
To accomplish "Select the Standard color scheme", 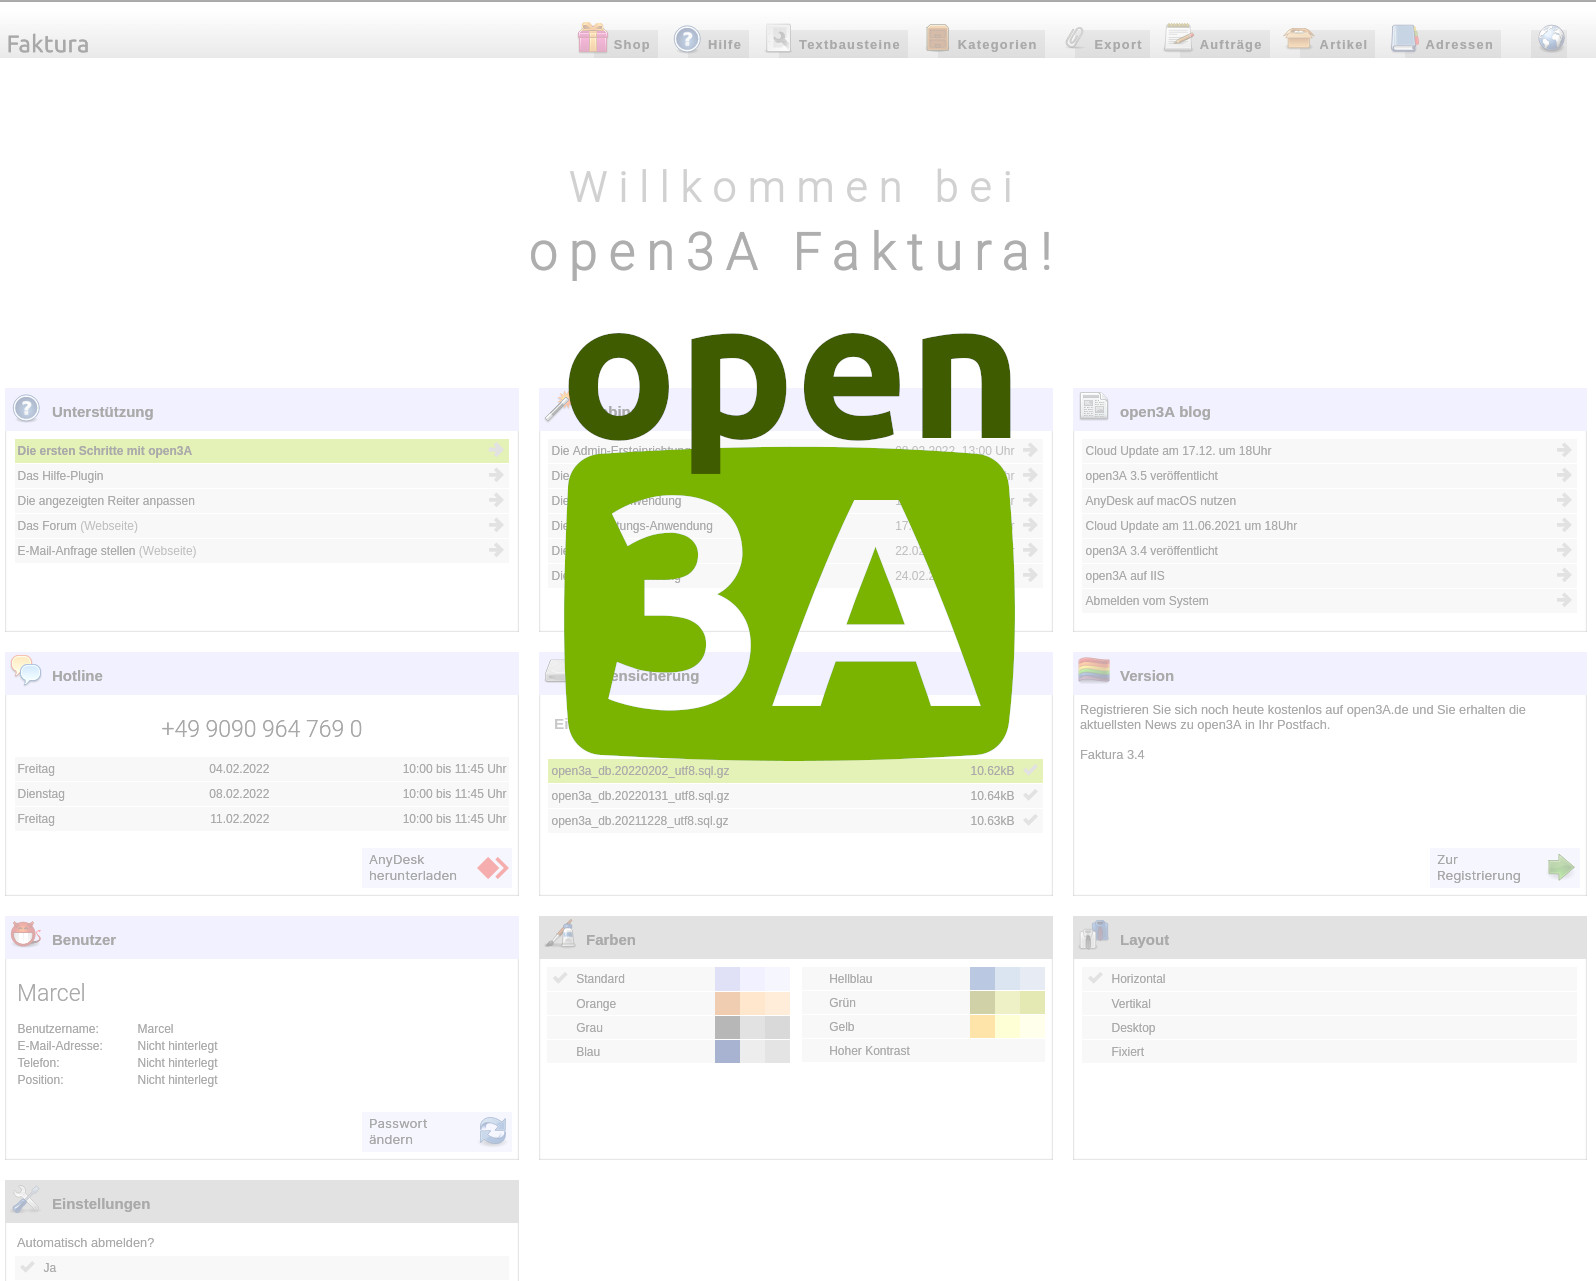I will [x=669, y=979].
